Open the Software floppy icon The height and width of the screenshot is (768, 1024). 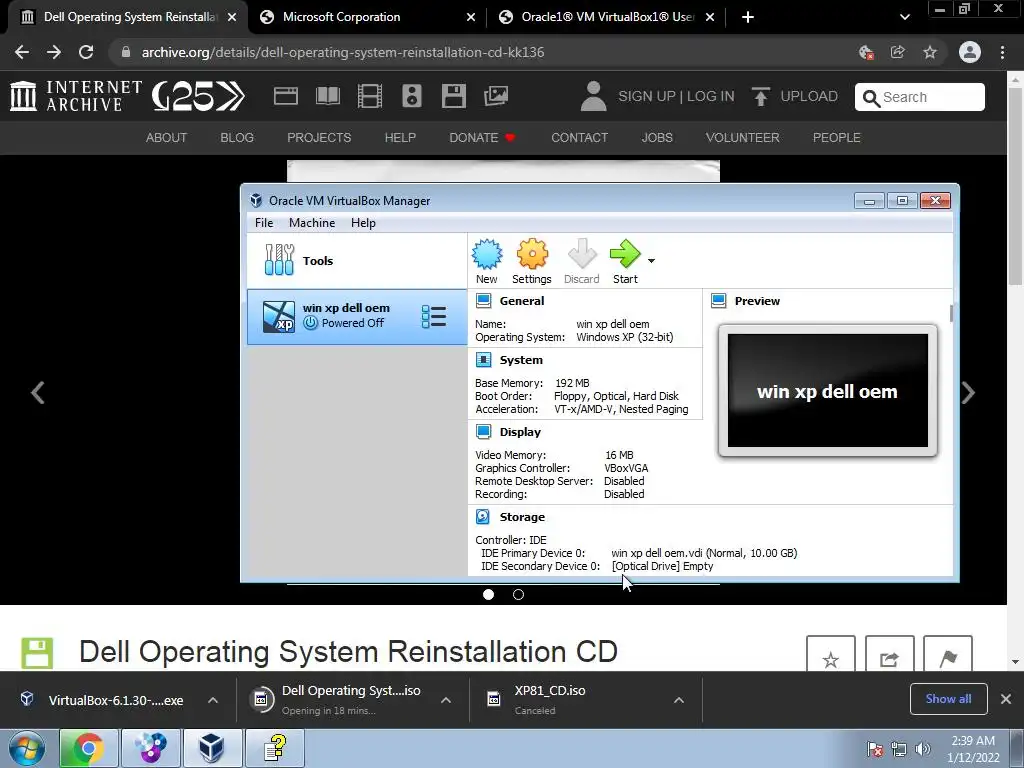(x=454, y=96)
